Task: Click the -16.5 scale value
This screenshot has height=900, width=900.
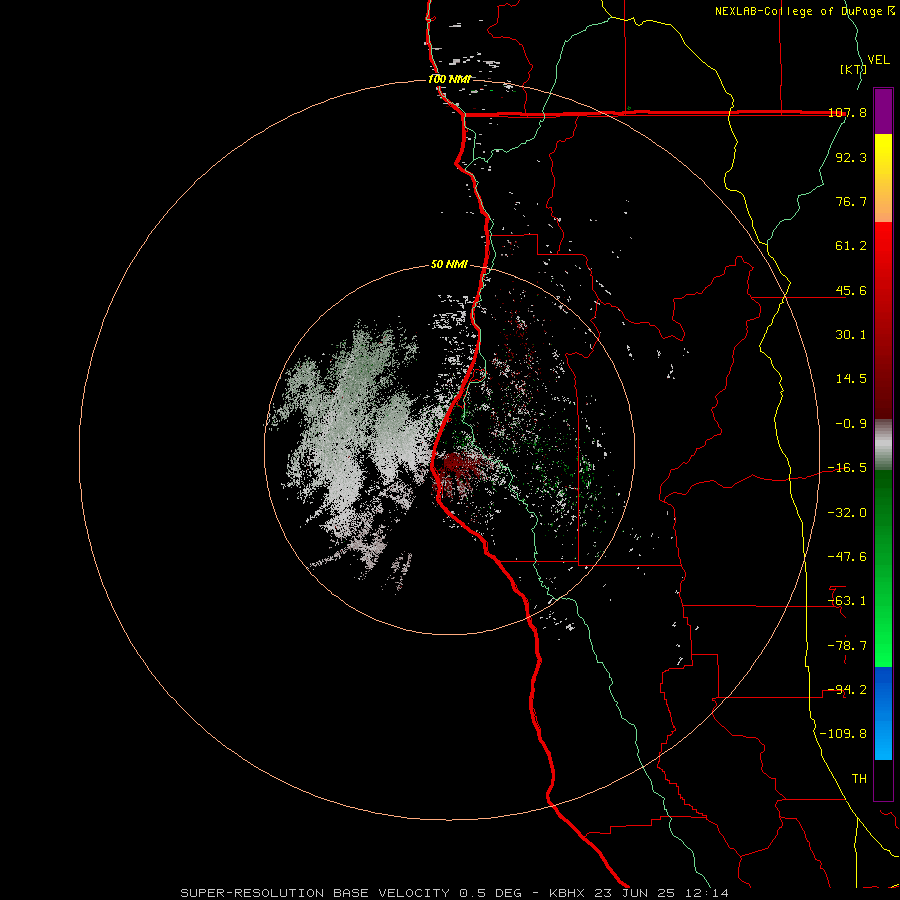Action: tap(848, 468)
